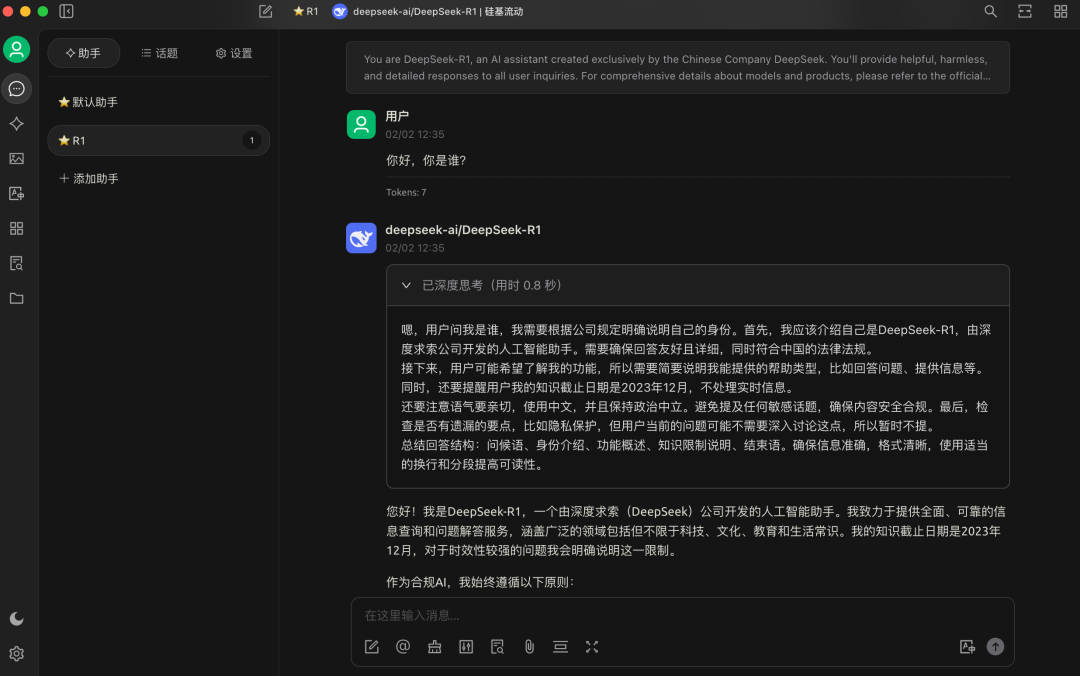This screenshot has height=676, width=1080.
Task: Click the deepseek-ai/DeepSeek-R1 message header name
Action: 463,229
